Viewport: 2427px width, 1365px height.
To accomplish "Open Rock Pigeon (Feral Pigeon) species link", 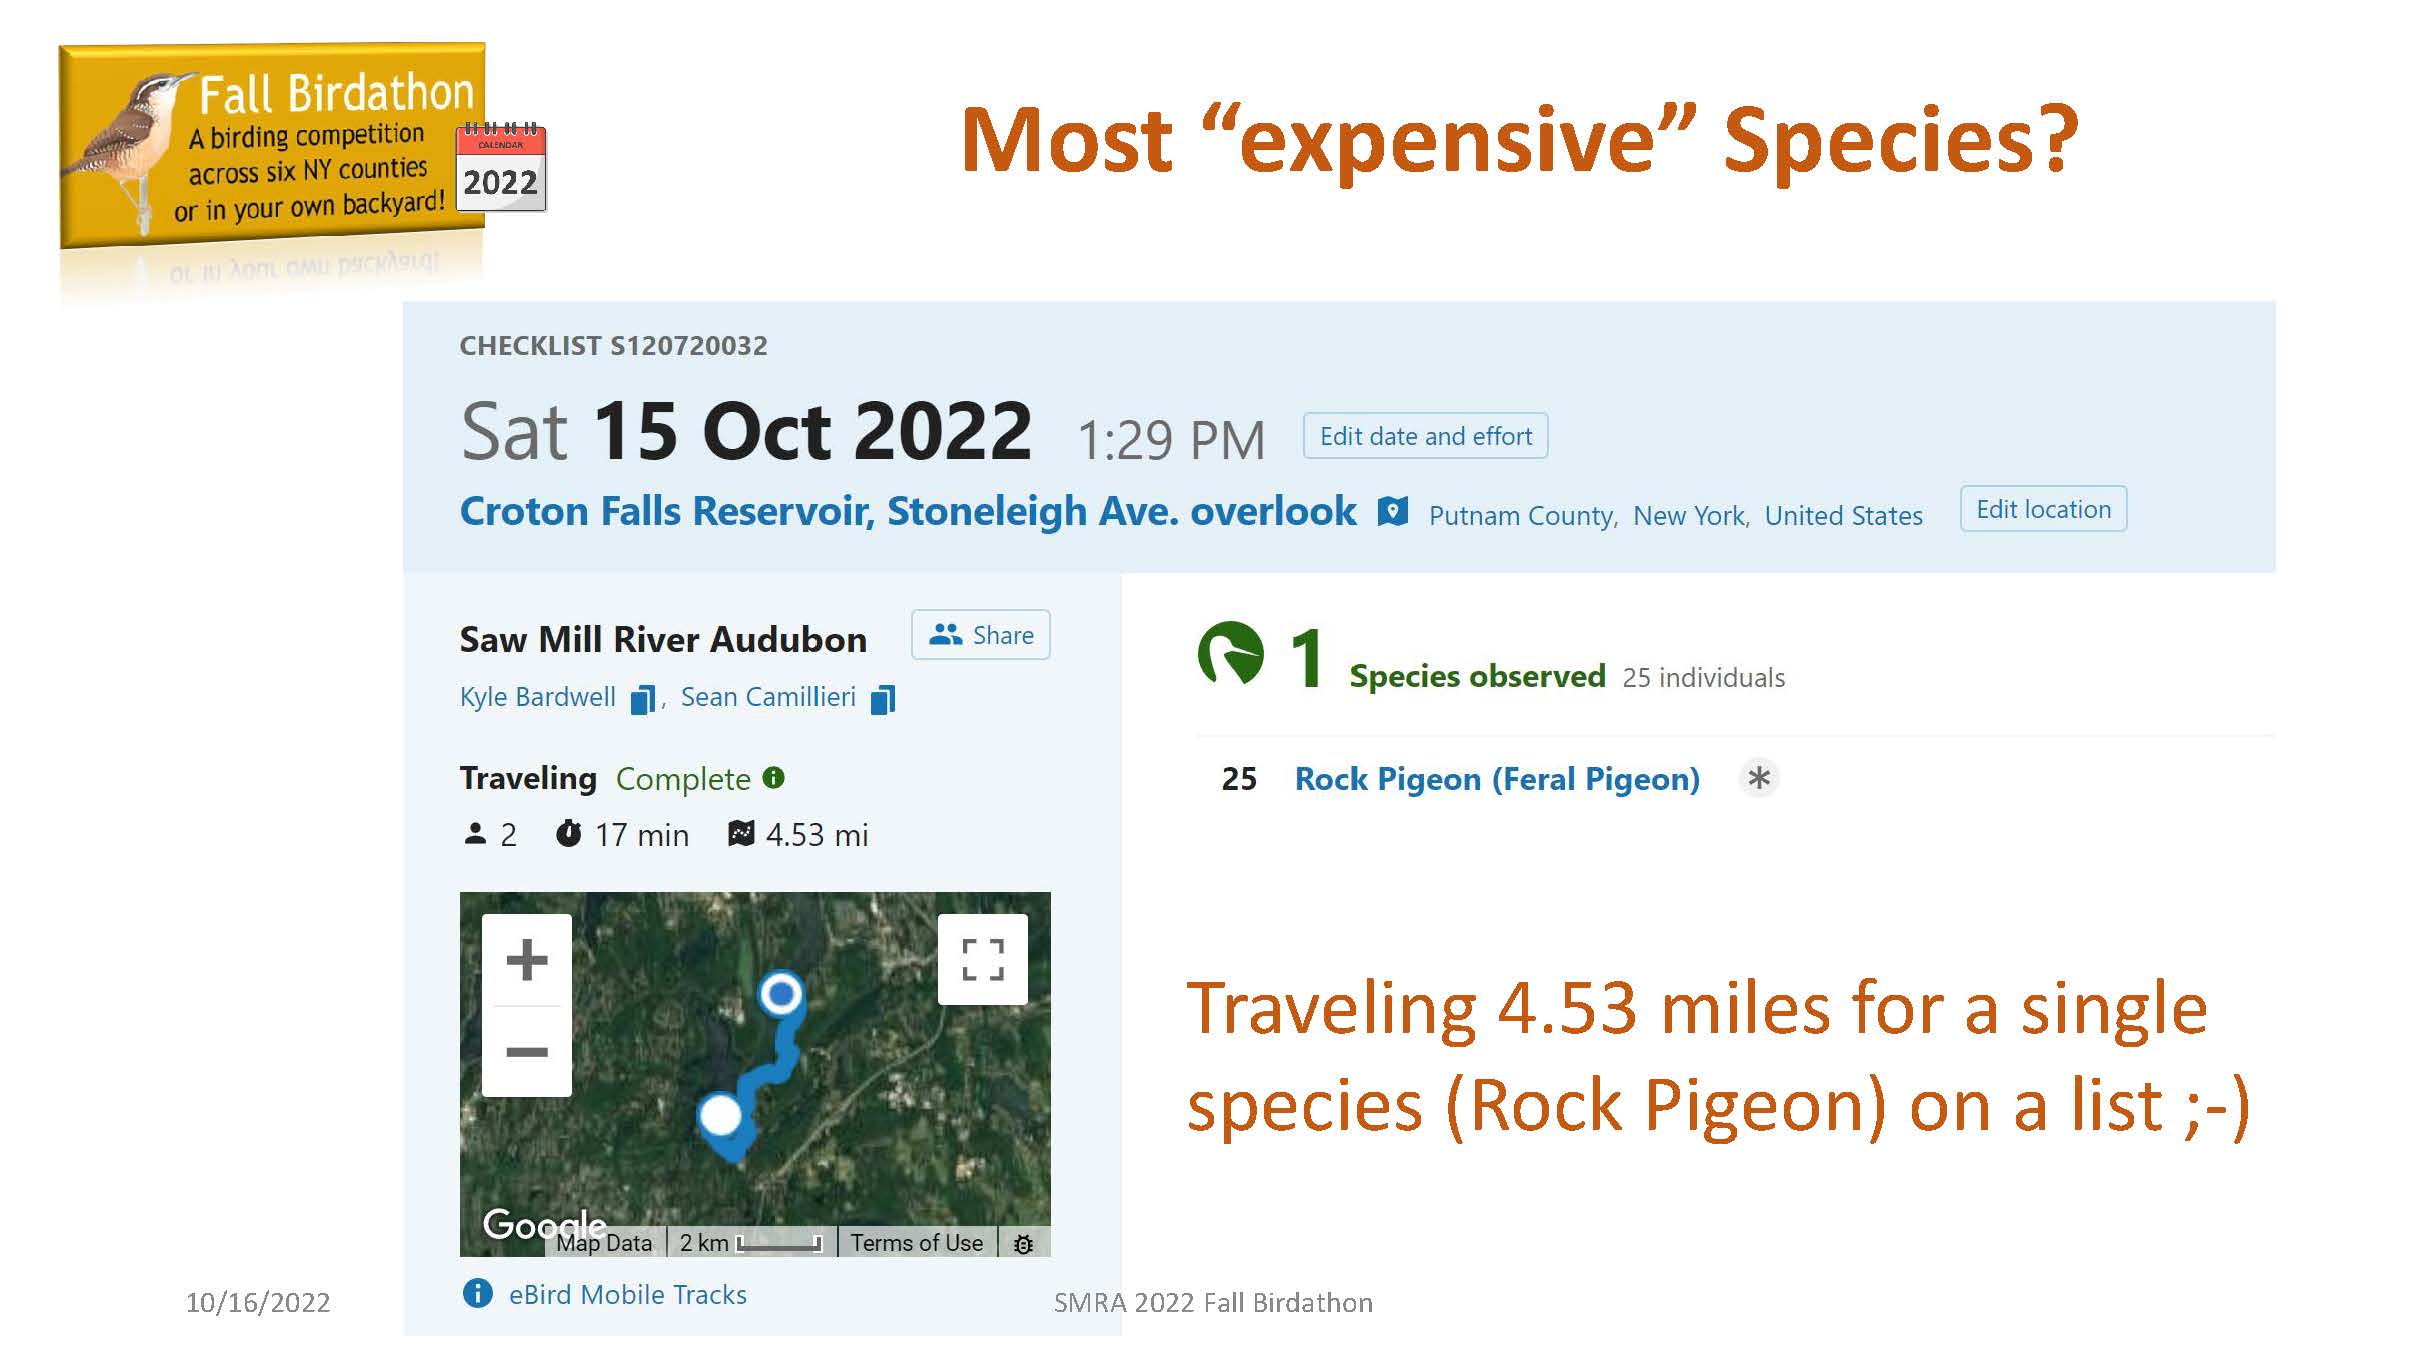I will point(1497,779).
